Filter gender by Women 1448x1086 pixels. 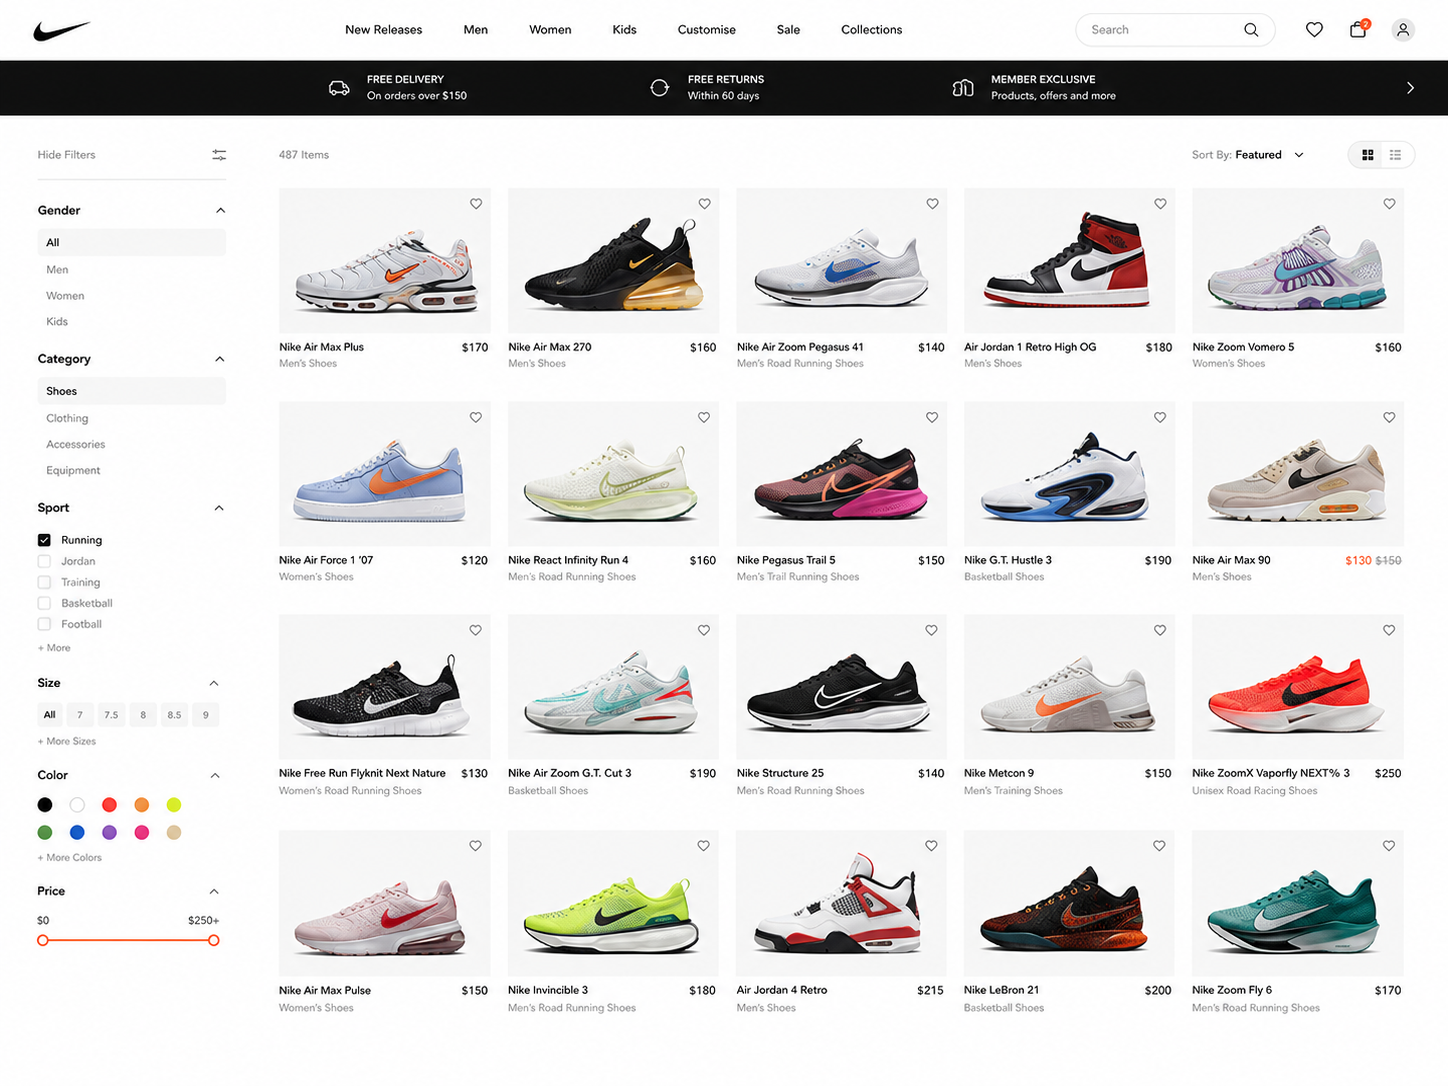click(x=65, y=296)
